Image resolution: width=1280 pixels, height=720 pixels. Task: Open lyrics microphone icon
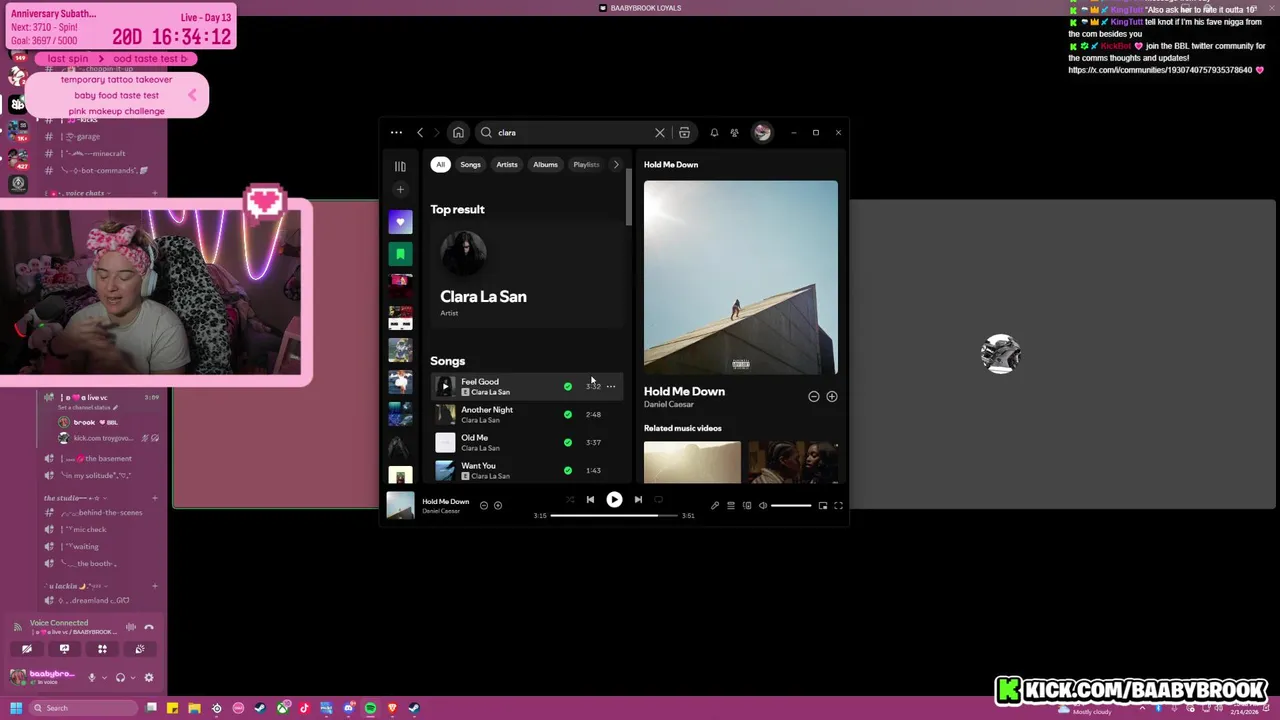point(715,506)
